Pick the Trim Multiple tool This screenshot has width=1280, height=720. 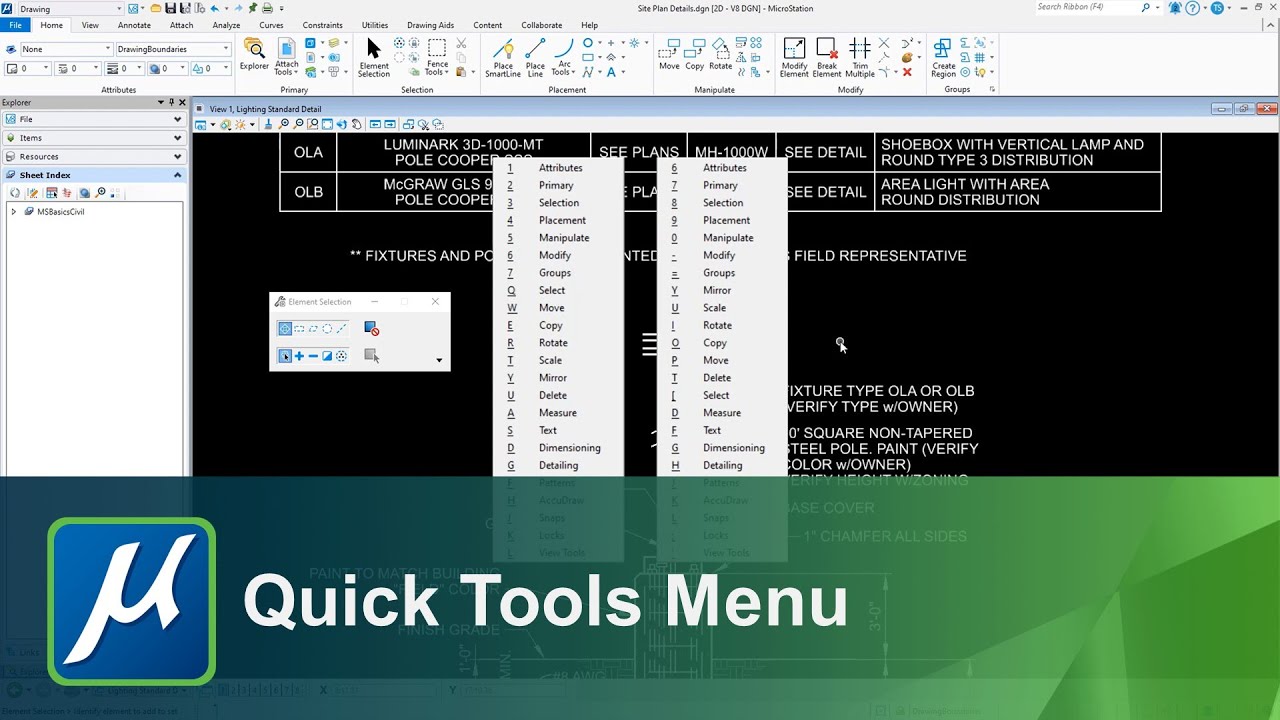860,58
